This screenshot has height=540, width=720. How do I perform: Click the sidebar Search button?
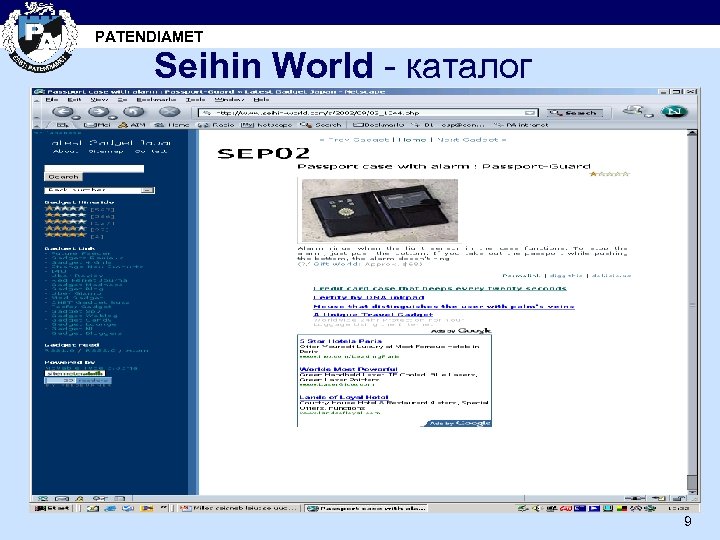pos(63,177)
